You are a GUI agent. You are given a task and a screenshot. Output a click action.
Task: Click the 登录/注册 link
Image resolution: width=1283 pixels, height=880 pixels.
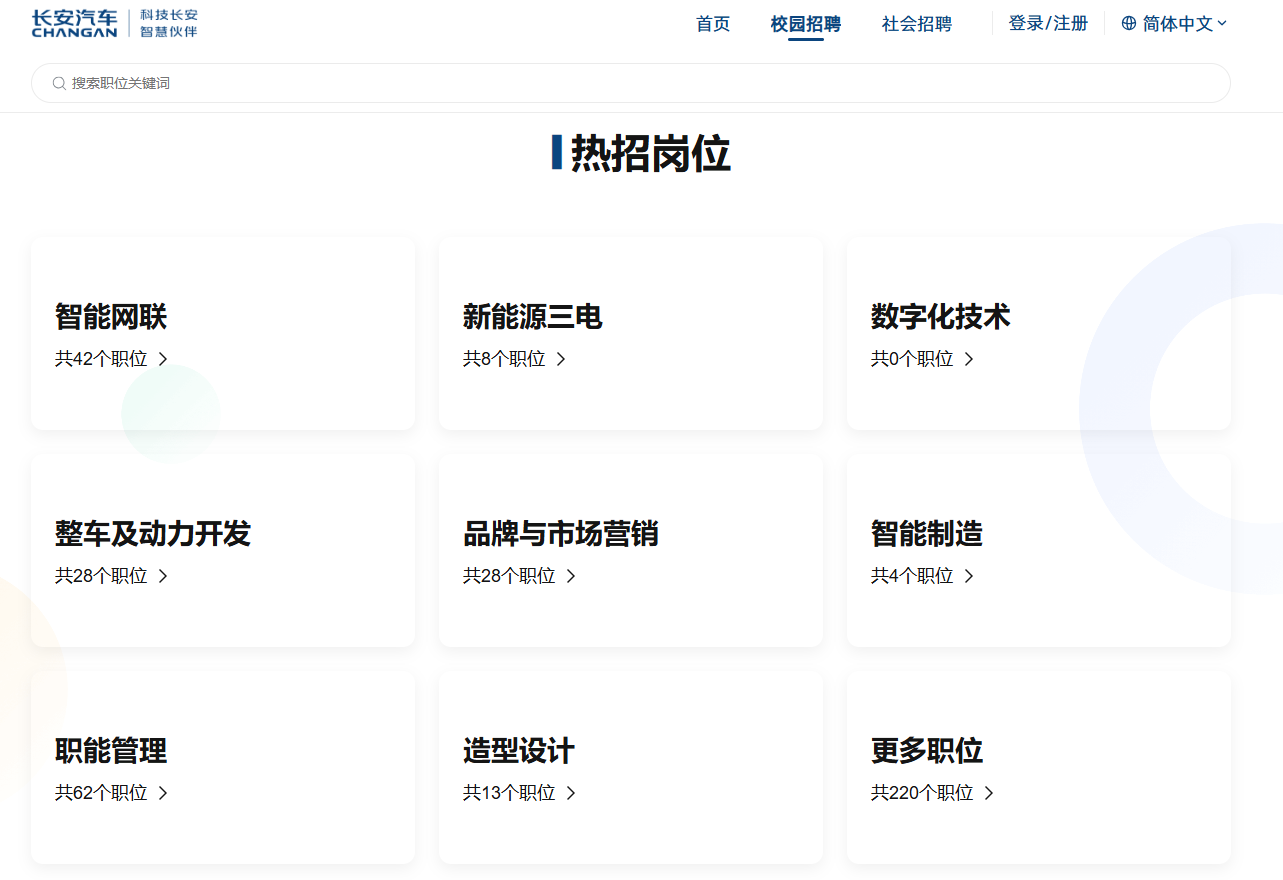click(x=1047, y=22)
